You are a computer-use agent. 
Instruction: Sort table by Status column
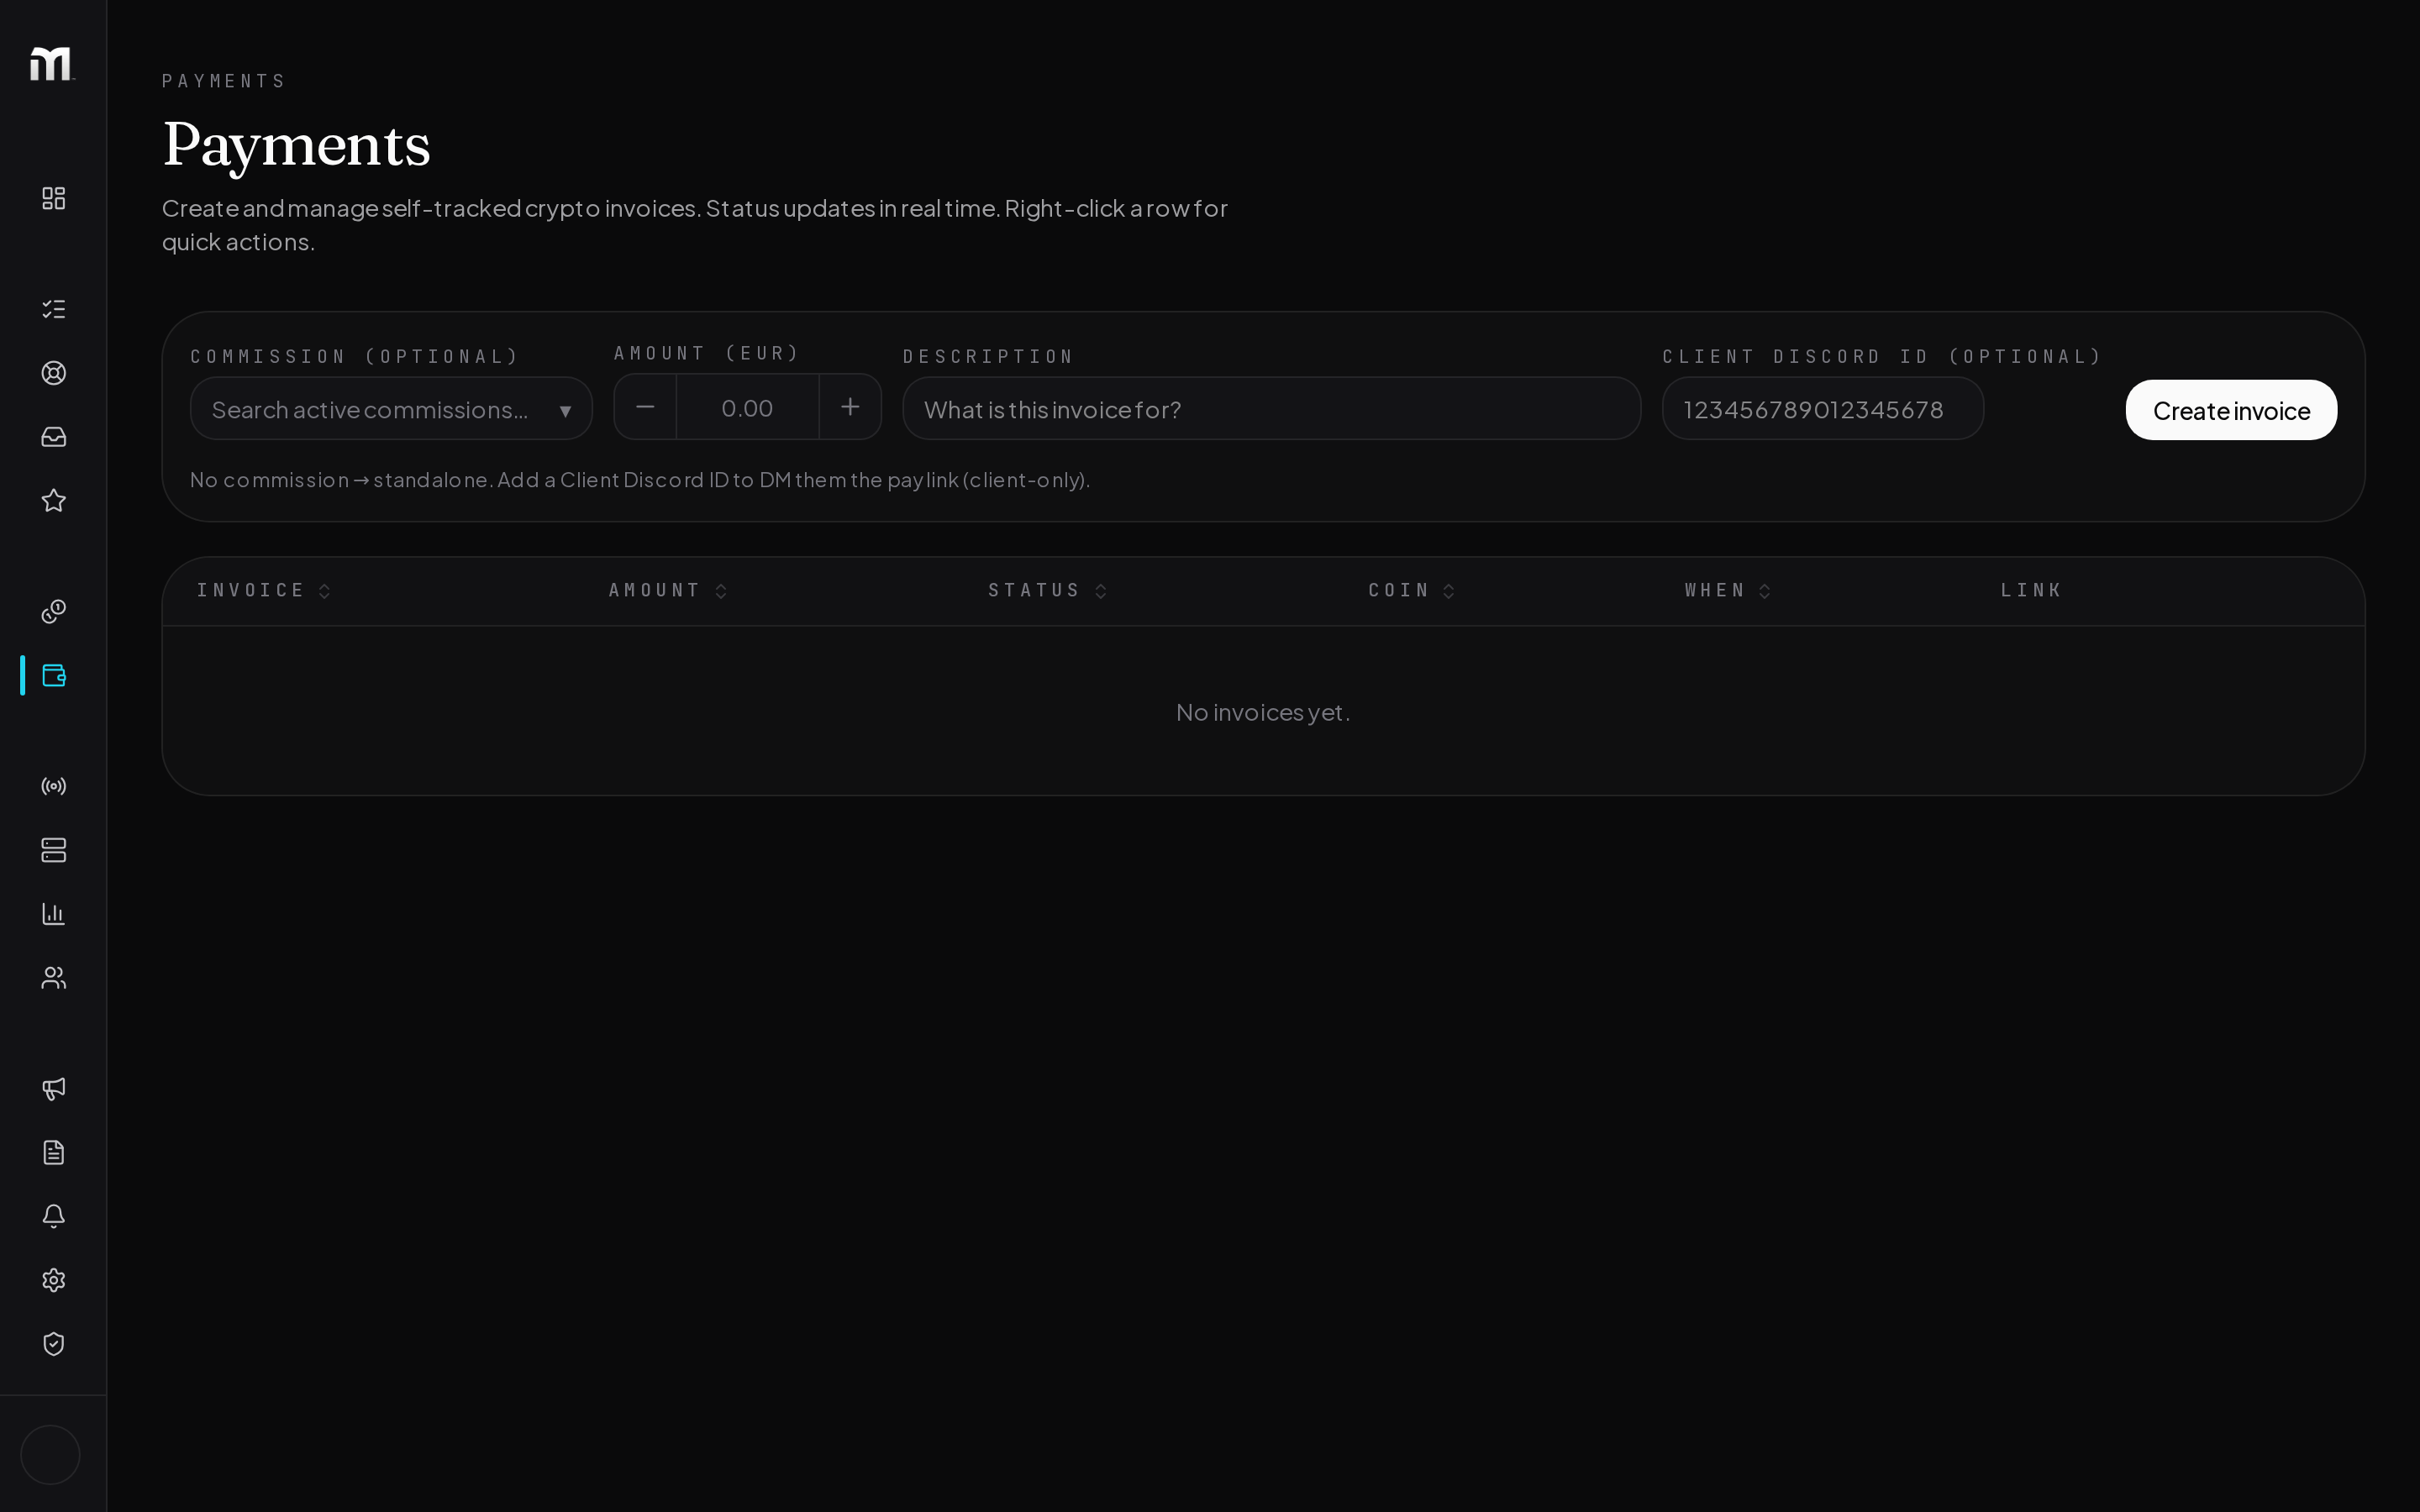coord(1047,590)
